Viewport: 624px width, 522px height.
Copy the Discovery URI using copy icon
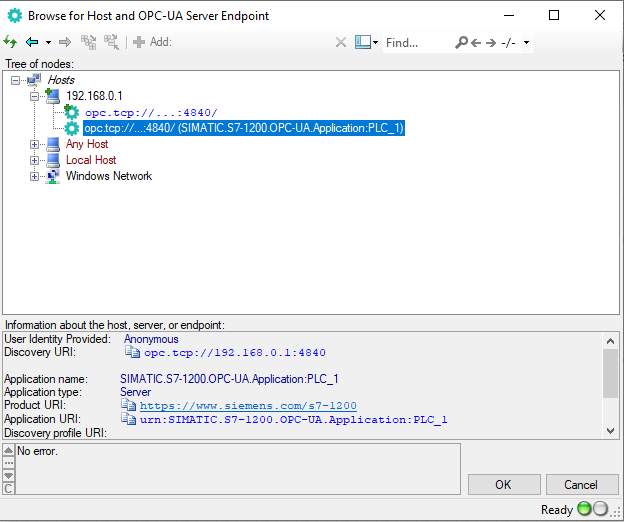click(x=132, y=352)
